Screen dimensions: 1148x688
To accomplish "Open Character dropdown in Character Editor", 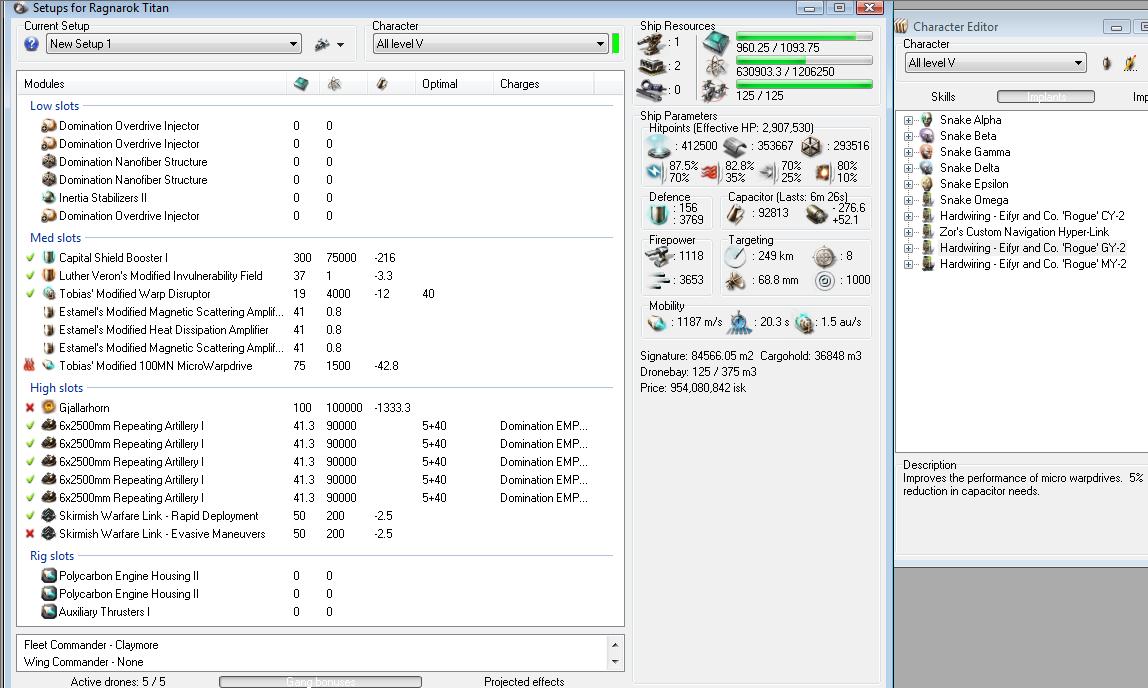I will 994,63.
